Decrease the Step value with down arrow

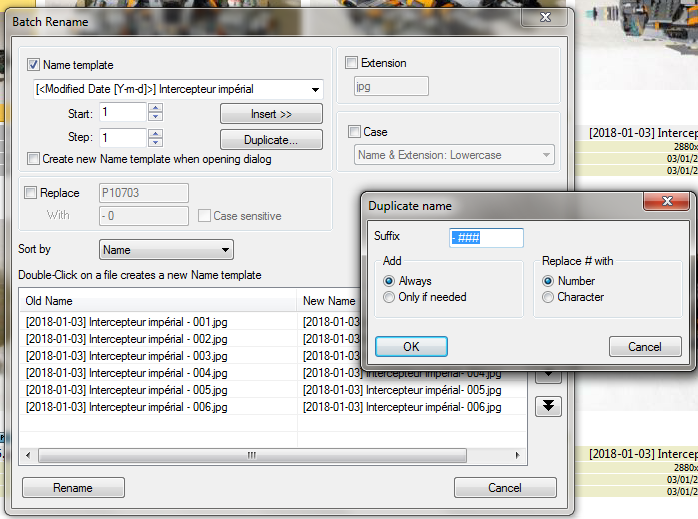click(155, 142)
